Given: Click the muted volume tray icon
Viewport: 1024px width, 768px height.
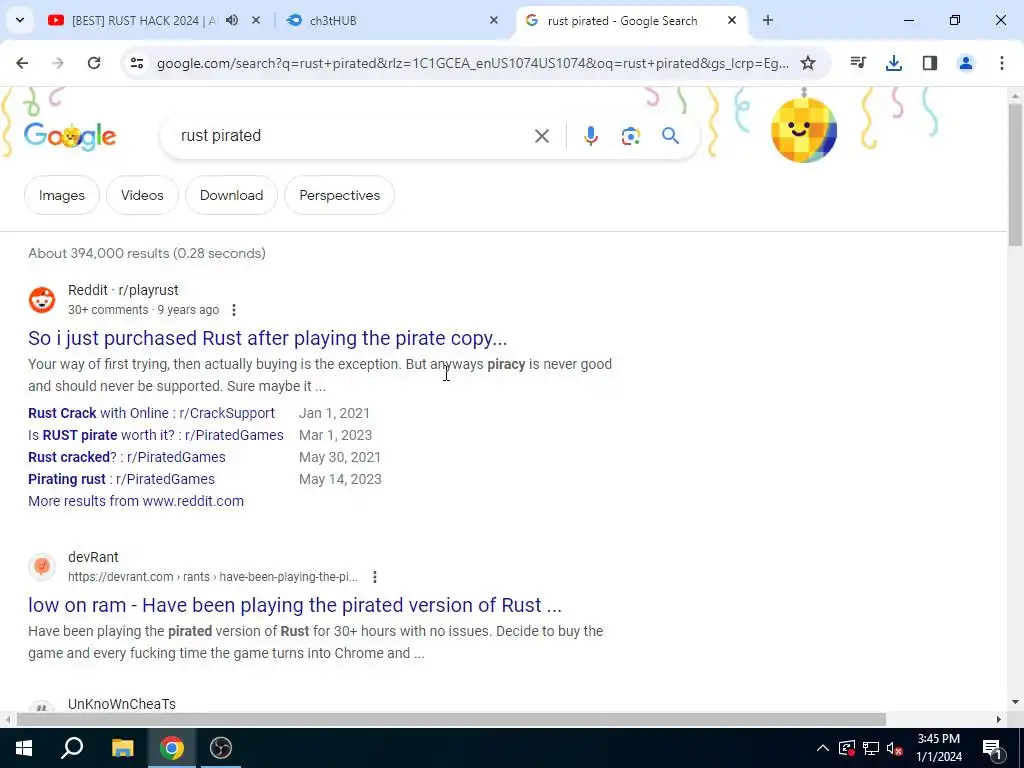Looking at the screenshot, I should pos(895,748).
